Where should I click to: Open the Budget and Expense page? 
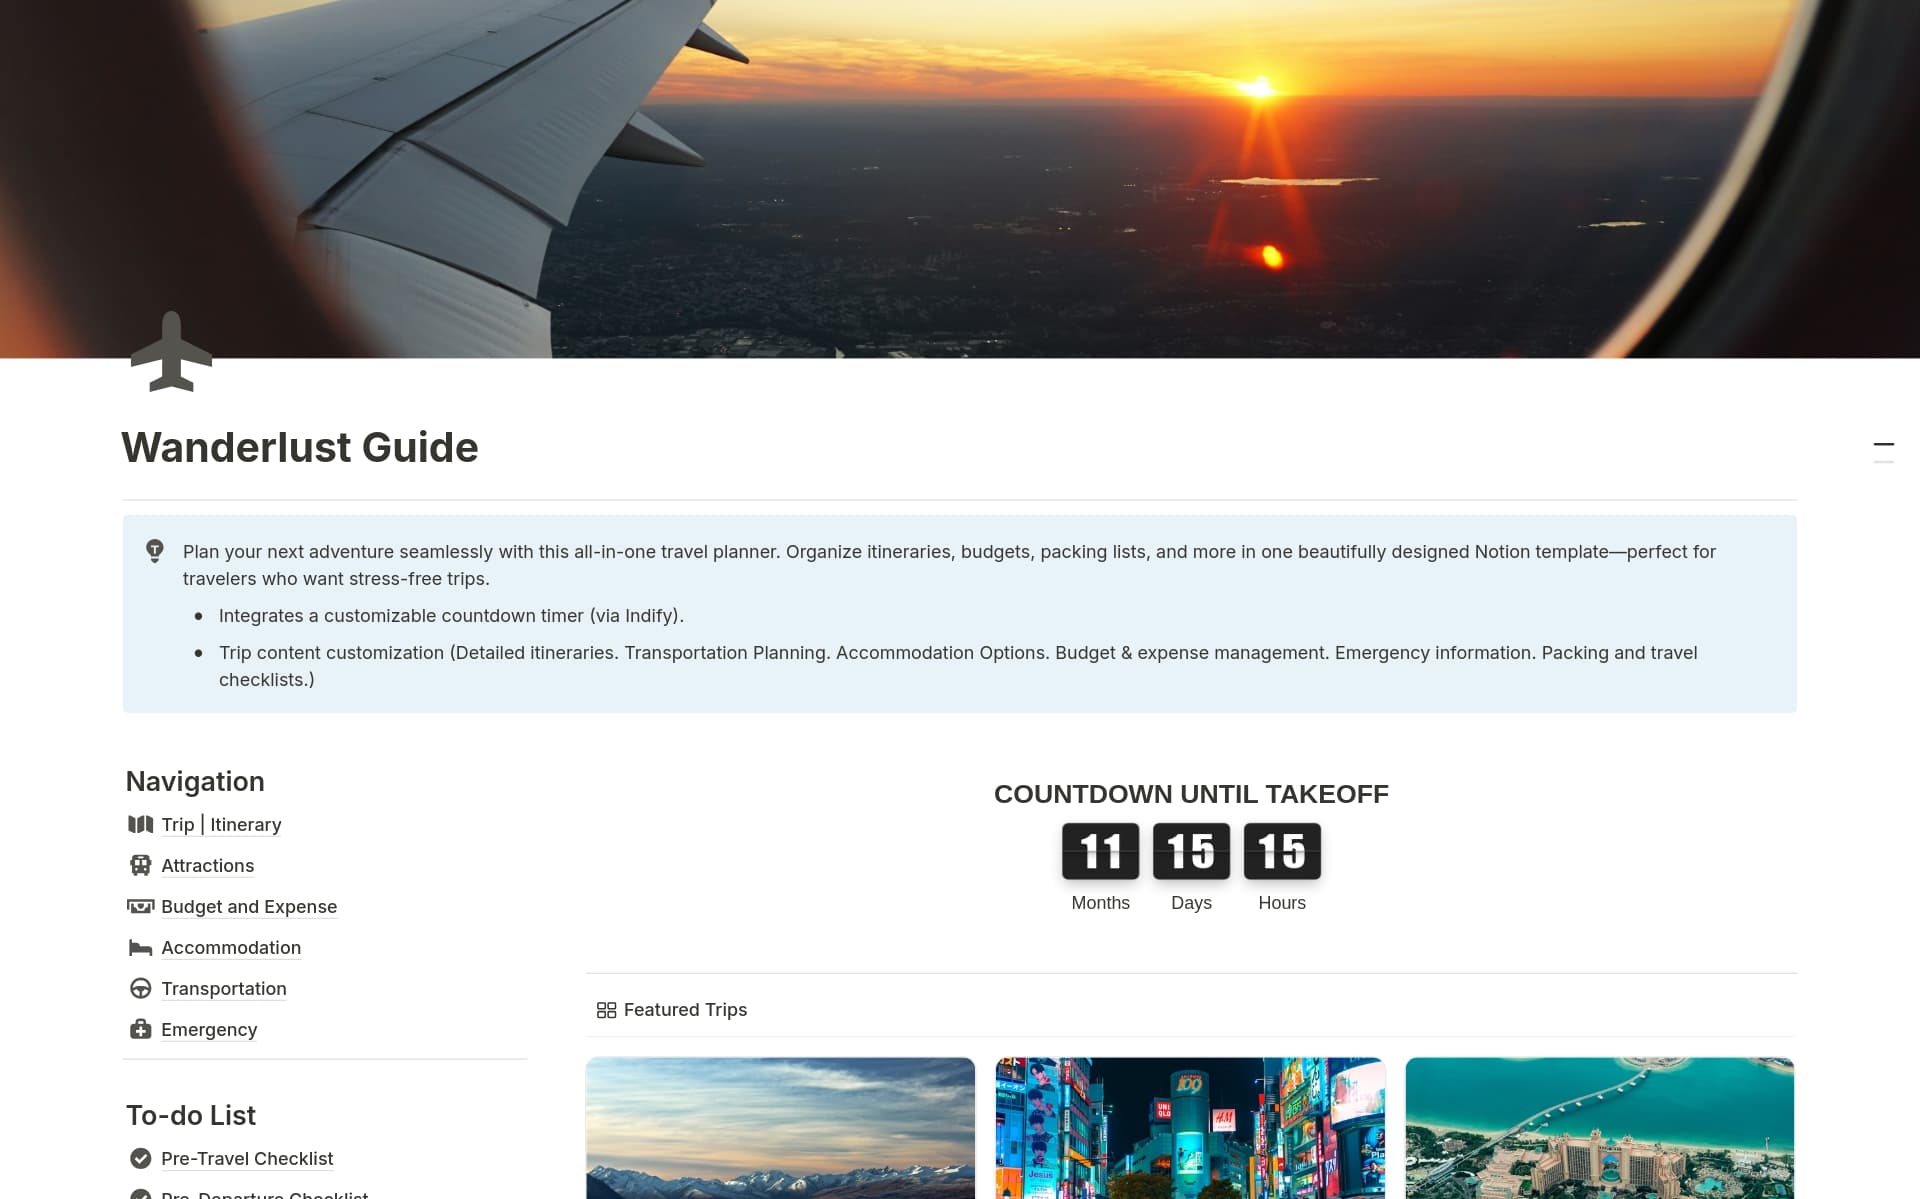click(249, 906)
